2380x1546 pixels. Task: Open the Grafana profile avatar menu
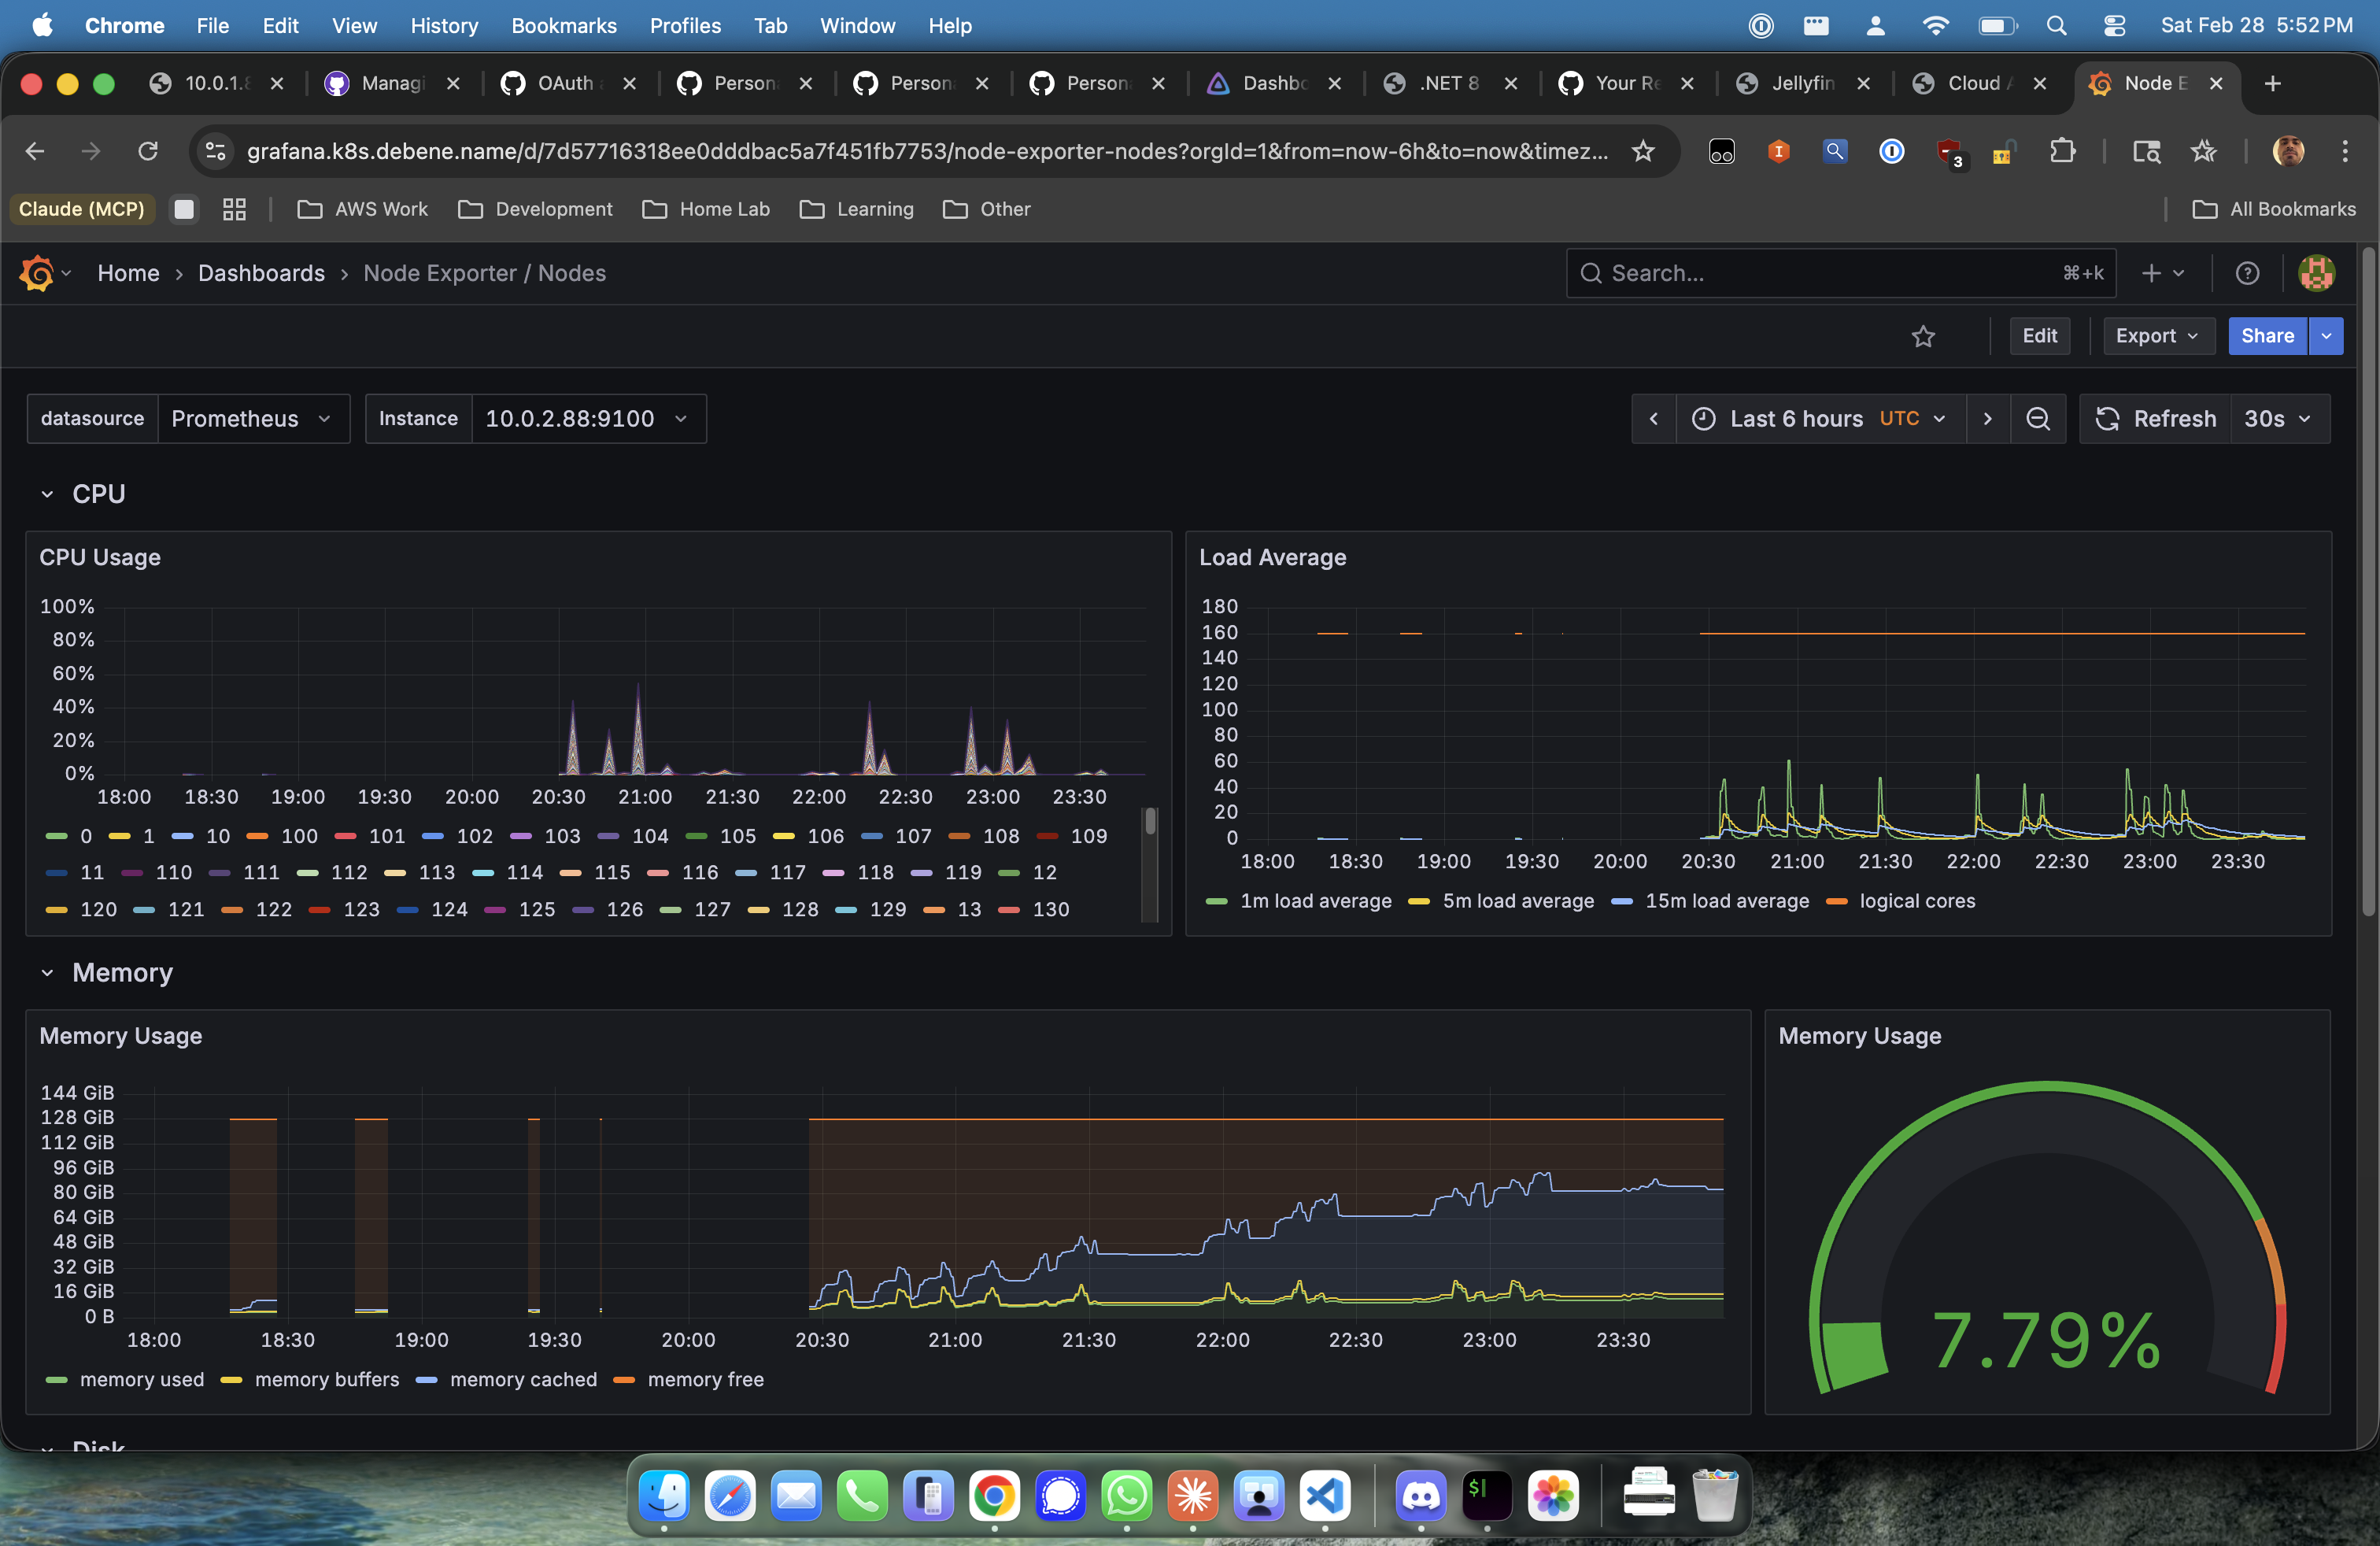pyautogui.click(x=2318, y=273)
